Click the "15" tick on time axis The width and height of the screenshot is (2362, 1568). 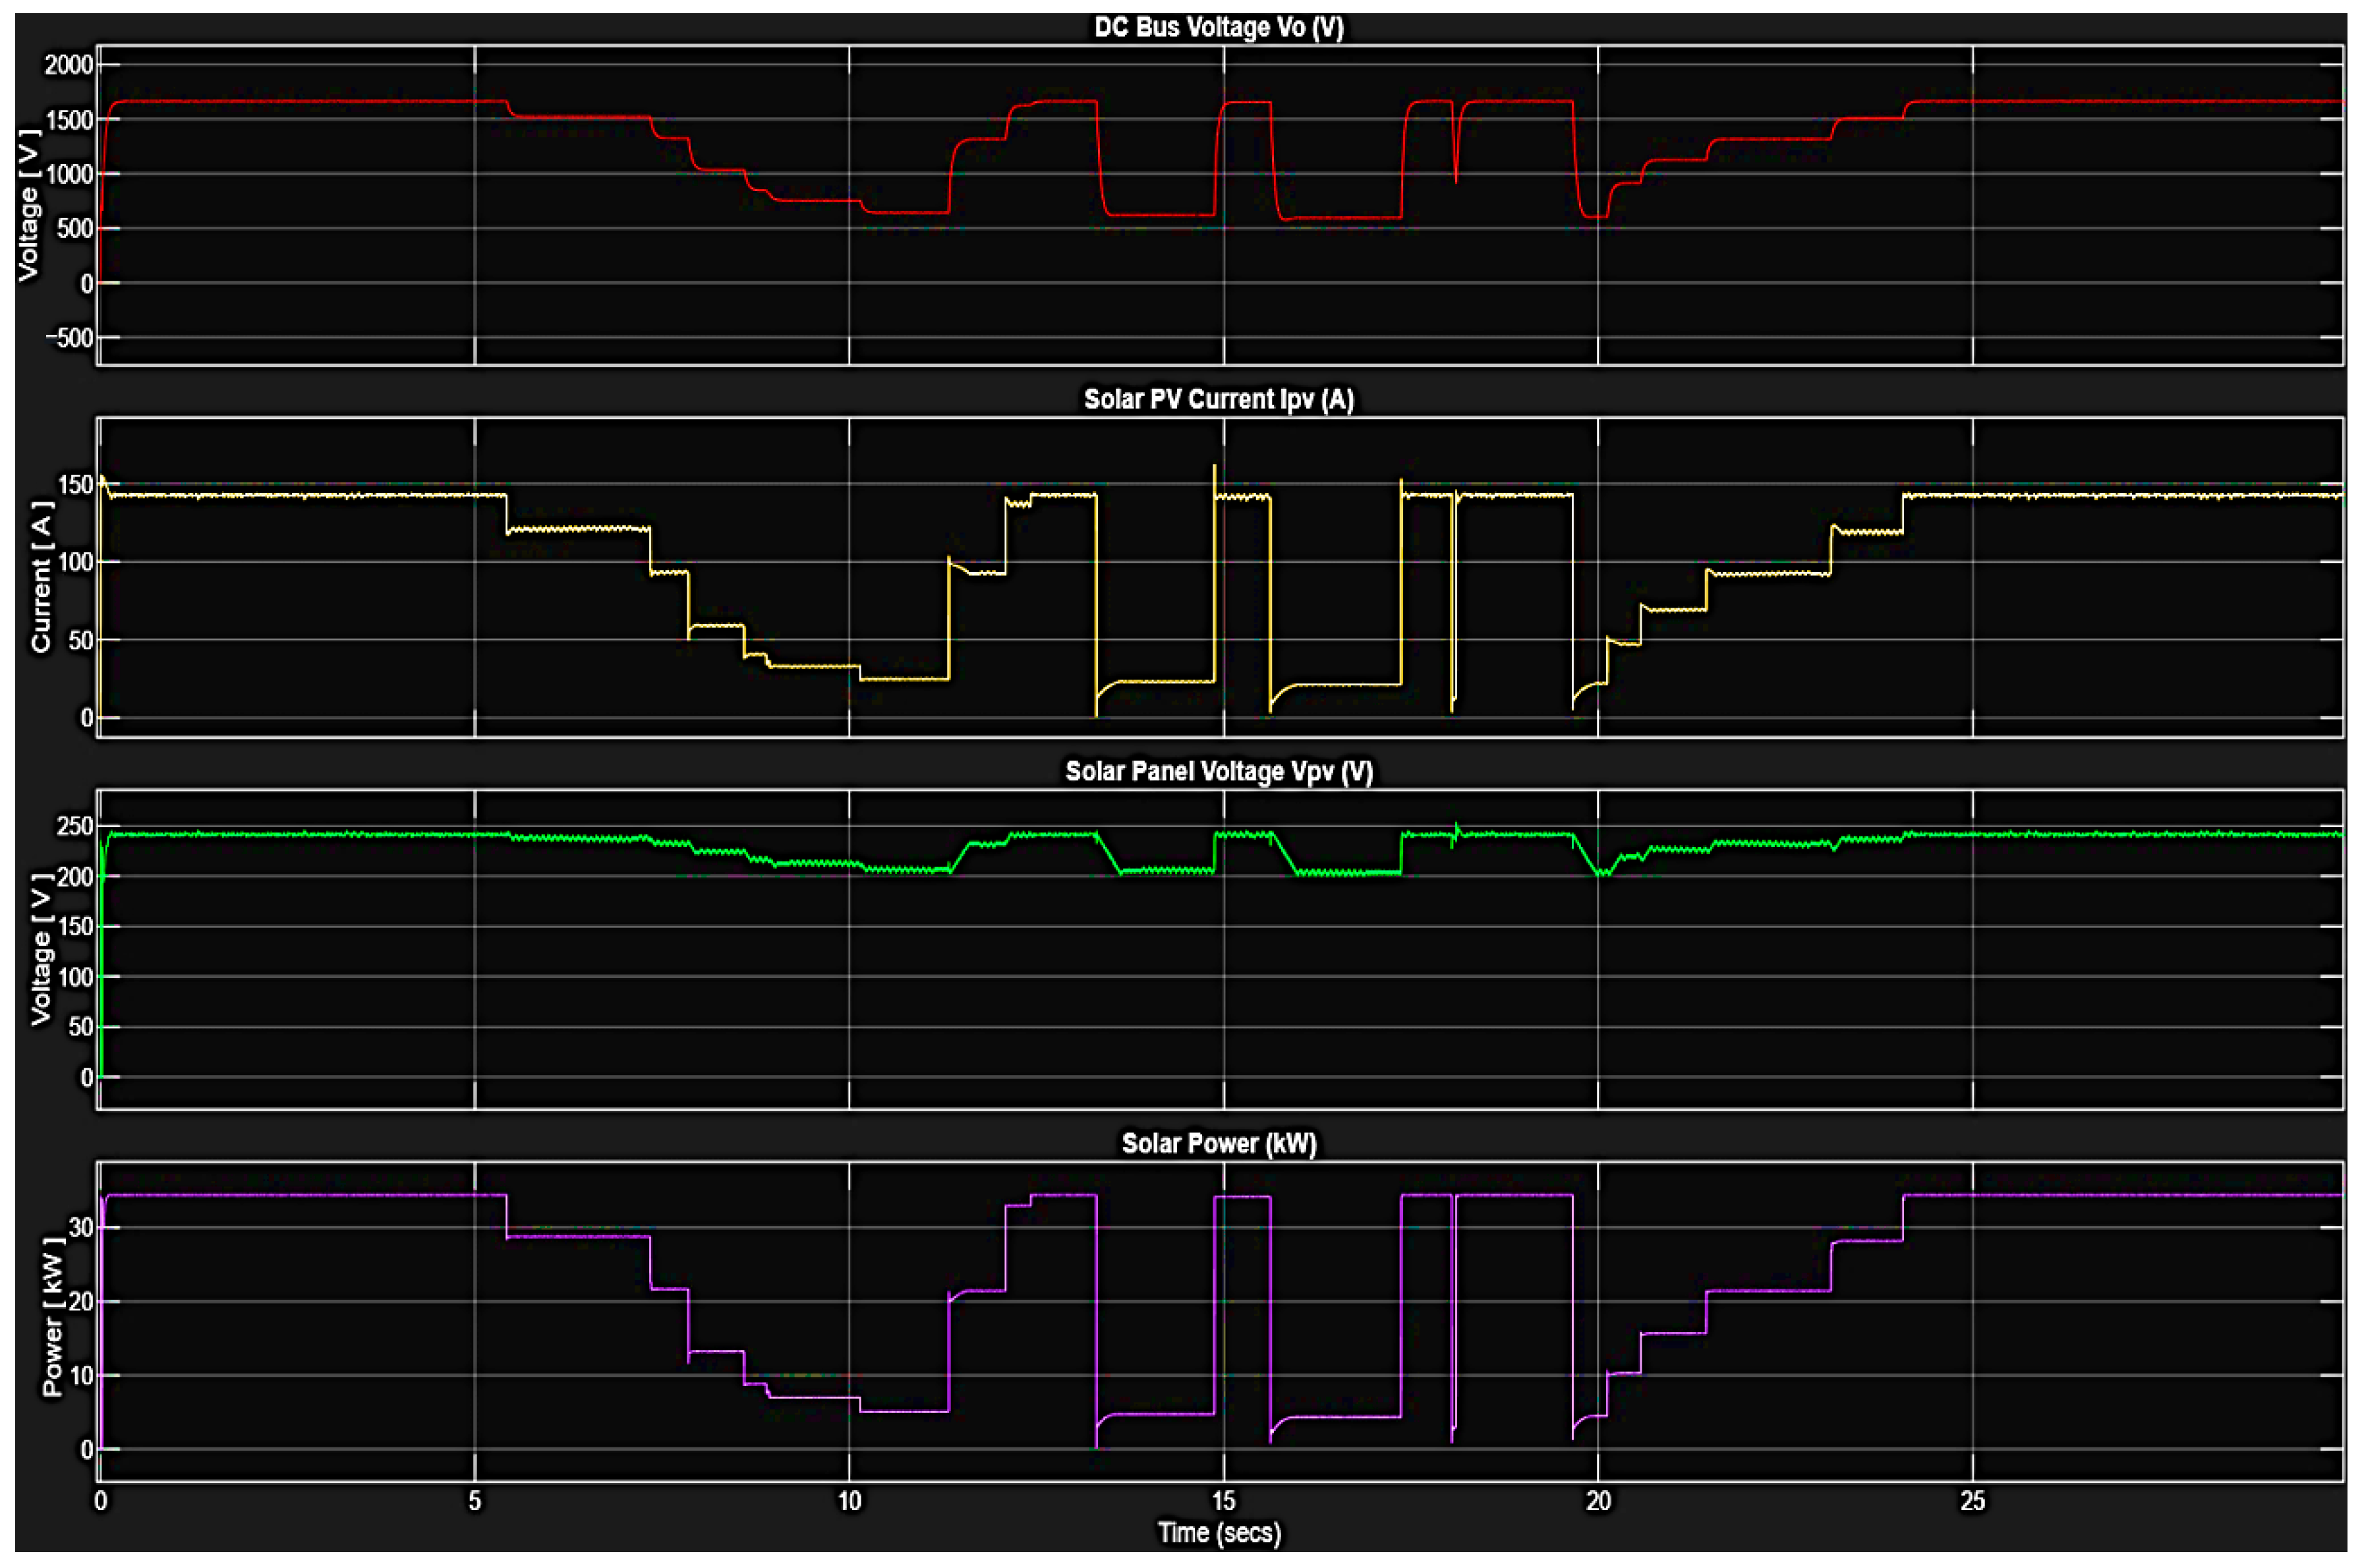1223,1501
